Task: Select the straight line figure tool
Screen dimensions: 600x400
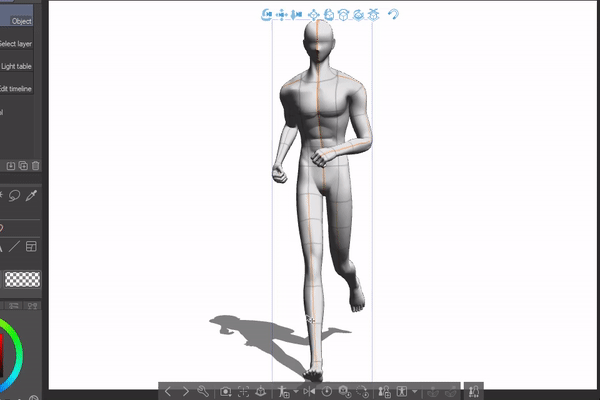Action: [x=14, y=247]
